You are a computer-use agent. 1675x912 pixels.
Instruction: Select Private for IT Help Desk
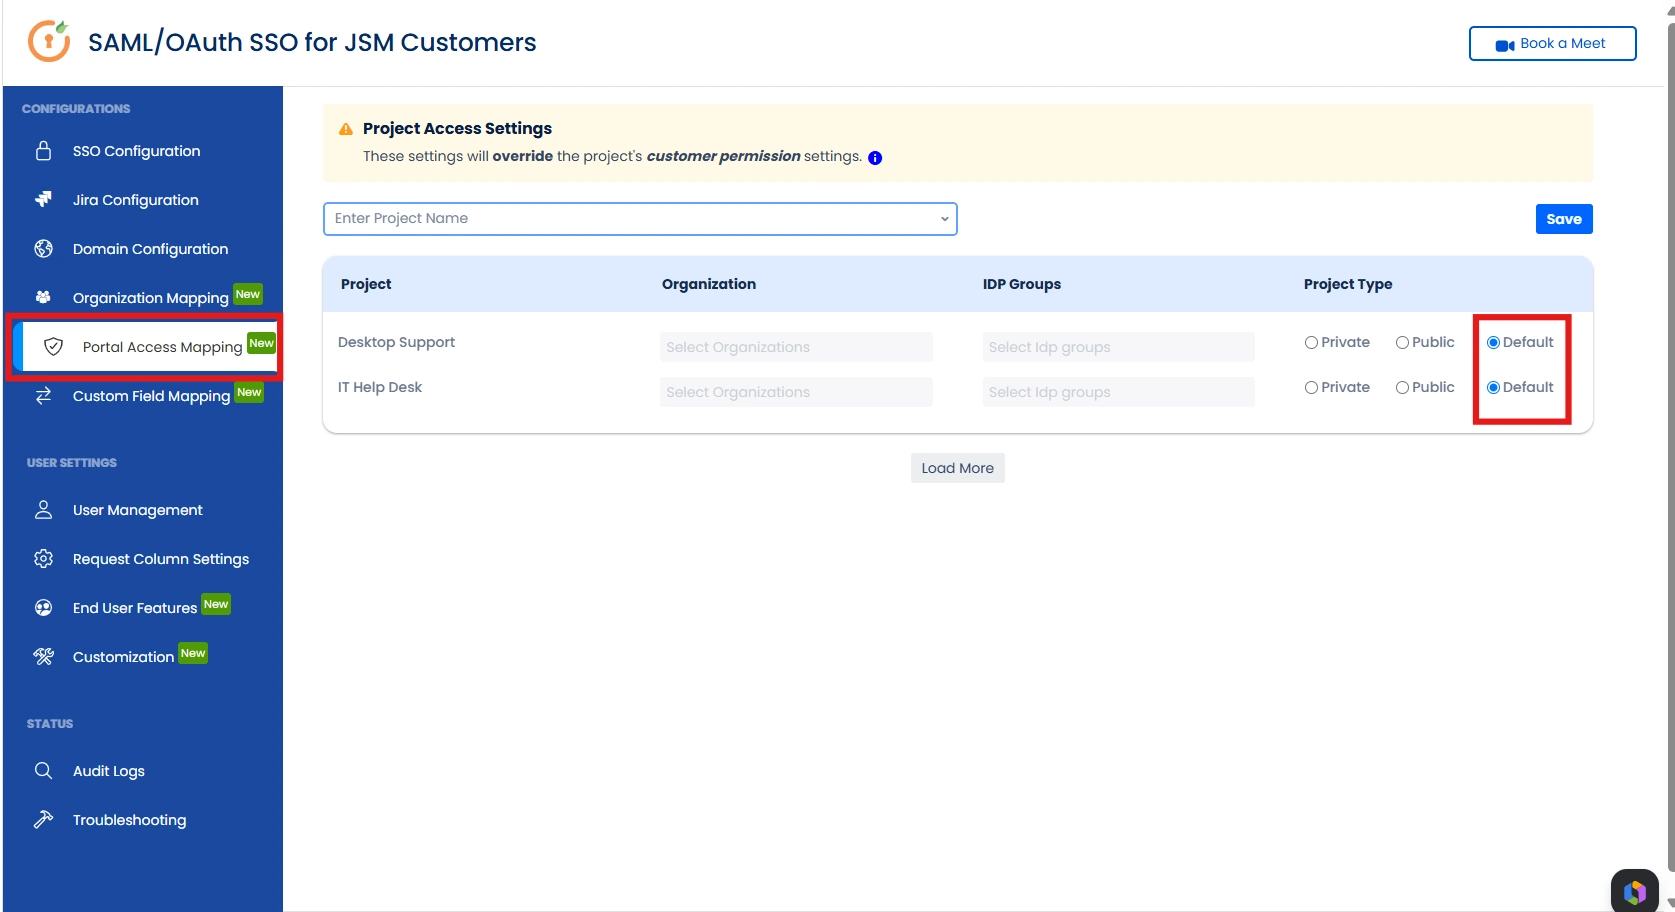(x=1311, y=388)
